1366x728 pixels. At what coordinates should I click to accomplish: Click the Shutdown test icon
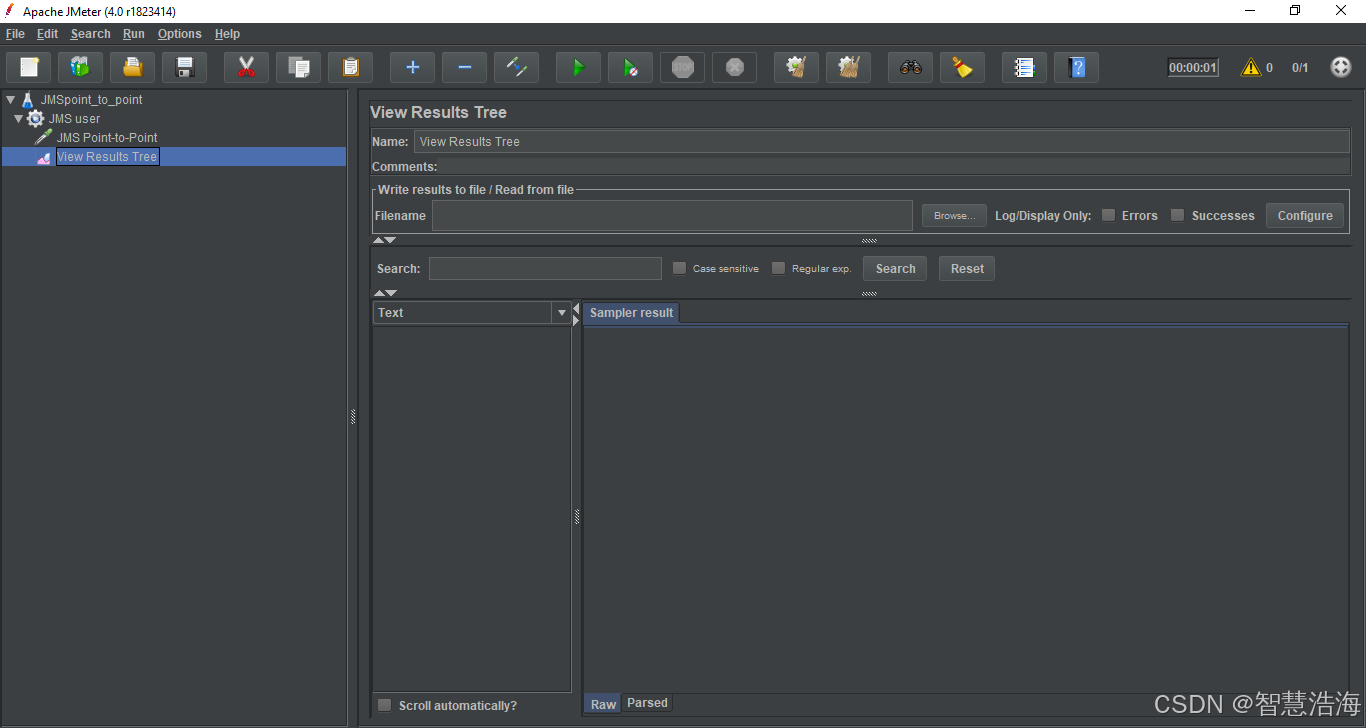click(734, 68)
